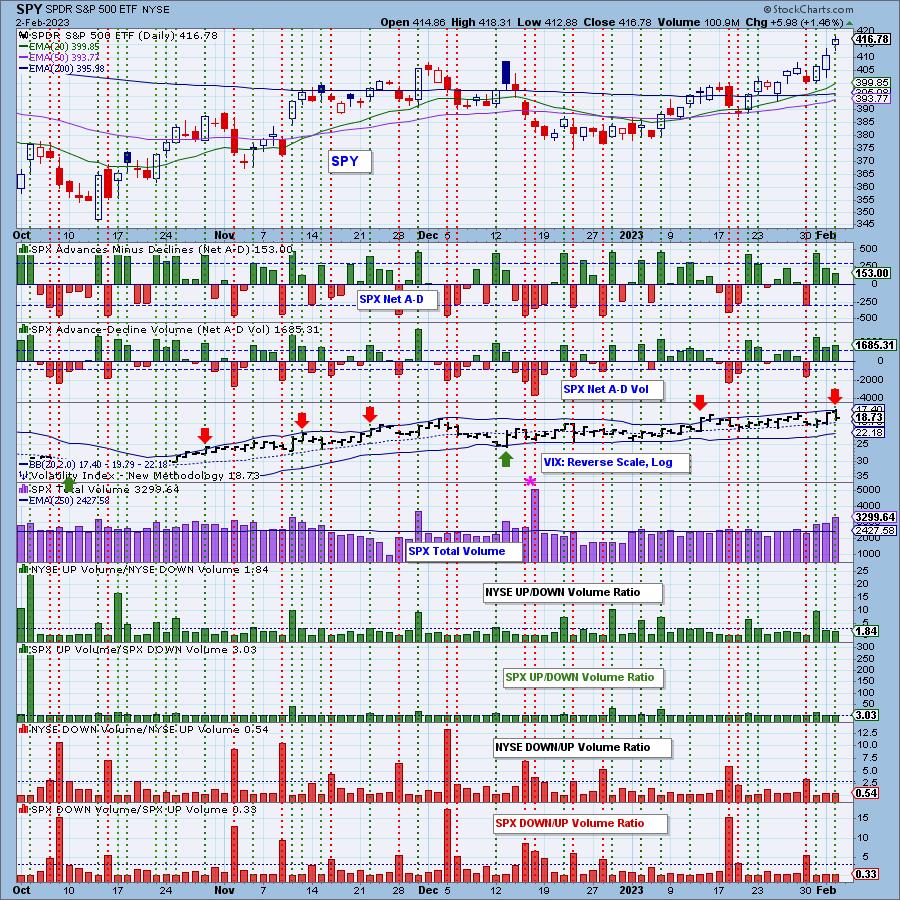
Task: Click the green EMA(20) legend line swatch
Action: pos(24,46)
